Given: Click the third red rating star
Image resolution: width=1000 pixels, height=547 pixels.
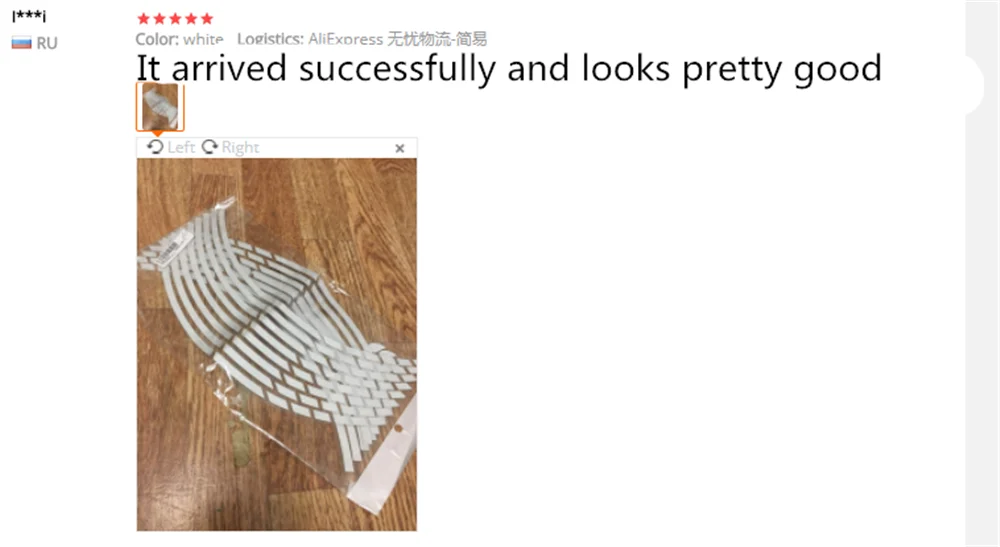Looking at the screenshot, I should click(175, 18).
